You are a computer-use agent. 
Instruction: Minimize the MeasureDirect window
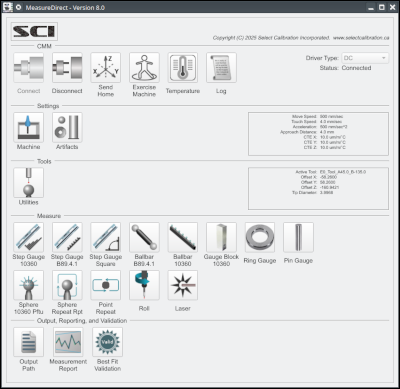tap(371, 7)
